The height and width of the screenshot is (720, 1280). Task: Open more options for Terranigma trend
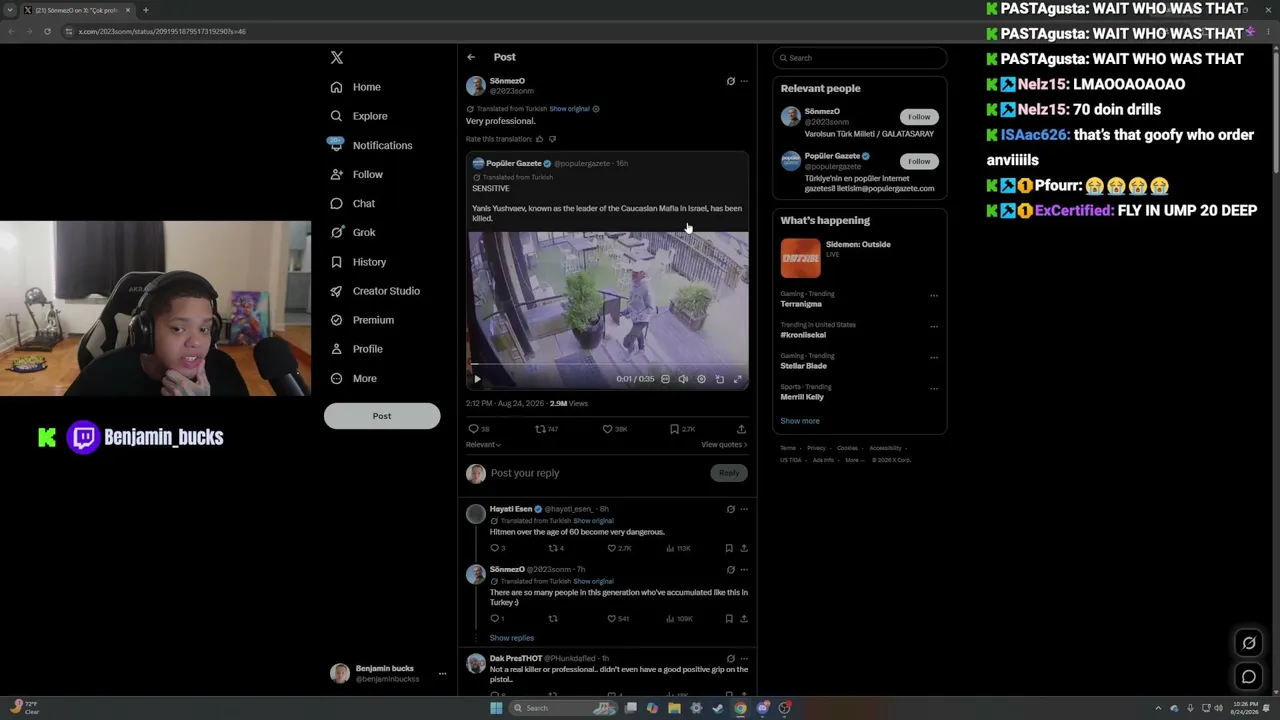click(x=934, y=296)
